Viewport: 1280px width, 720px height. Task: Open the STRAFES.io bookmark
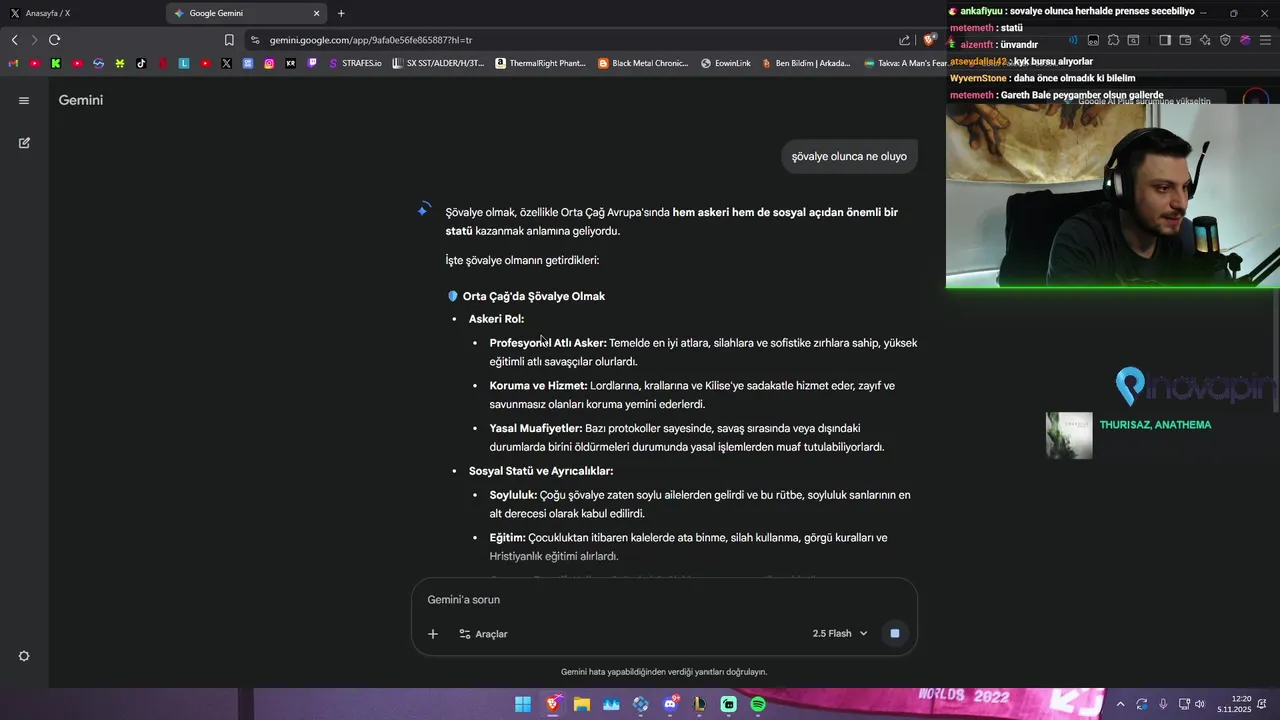[x=355, y=63]
